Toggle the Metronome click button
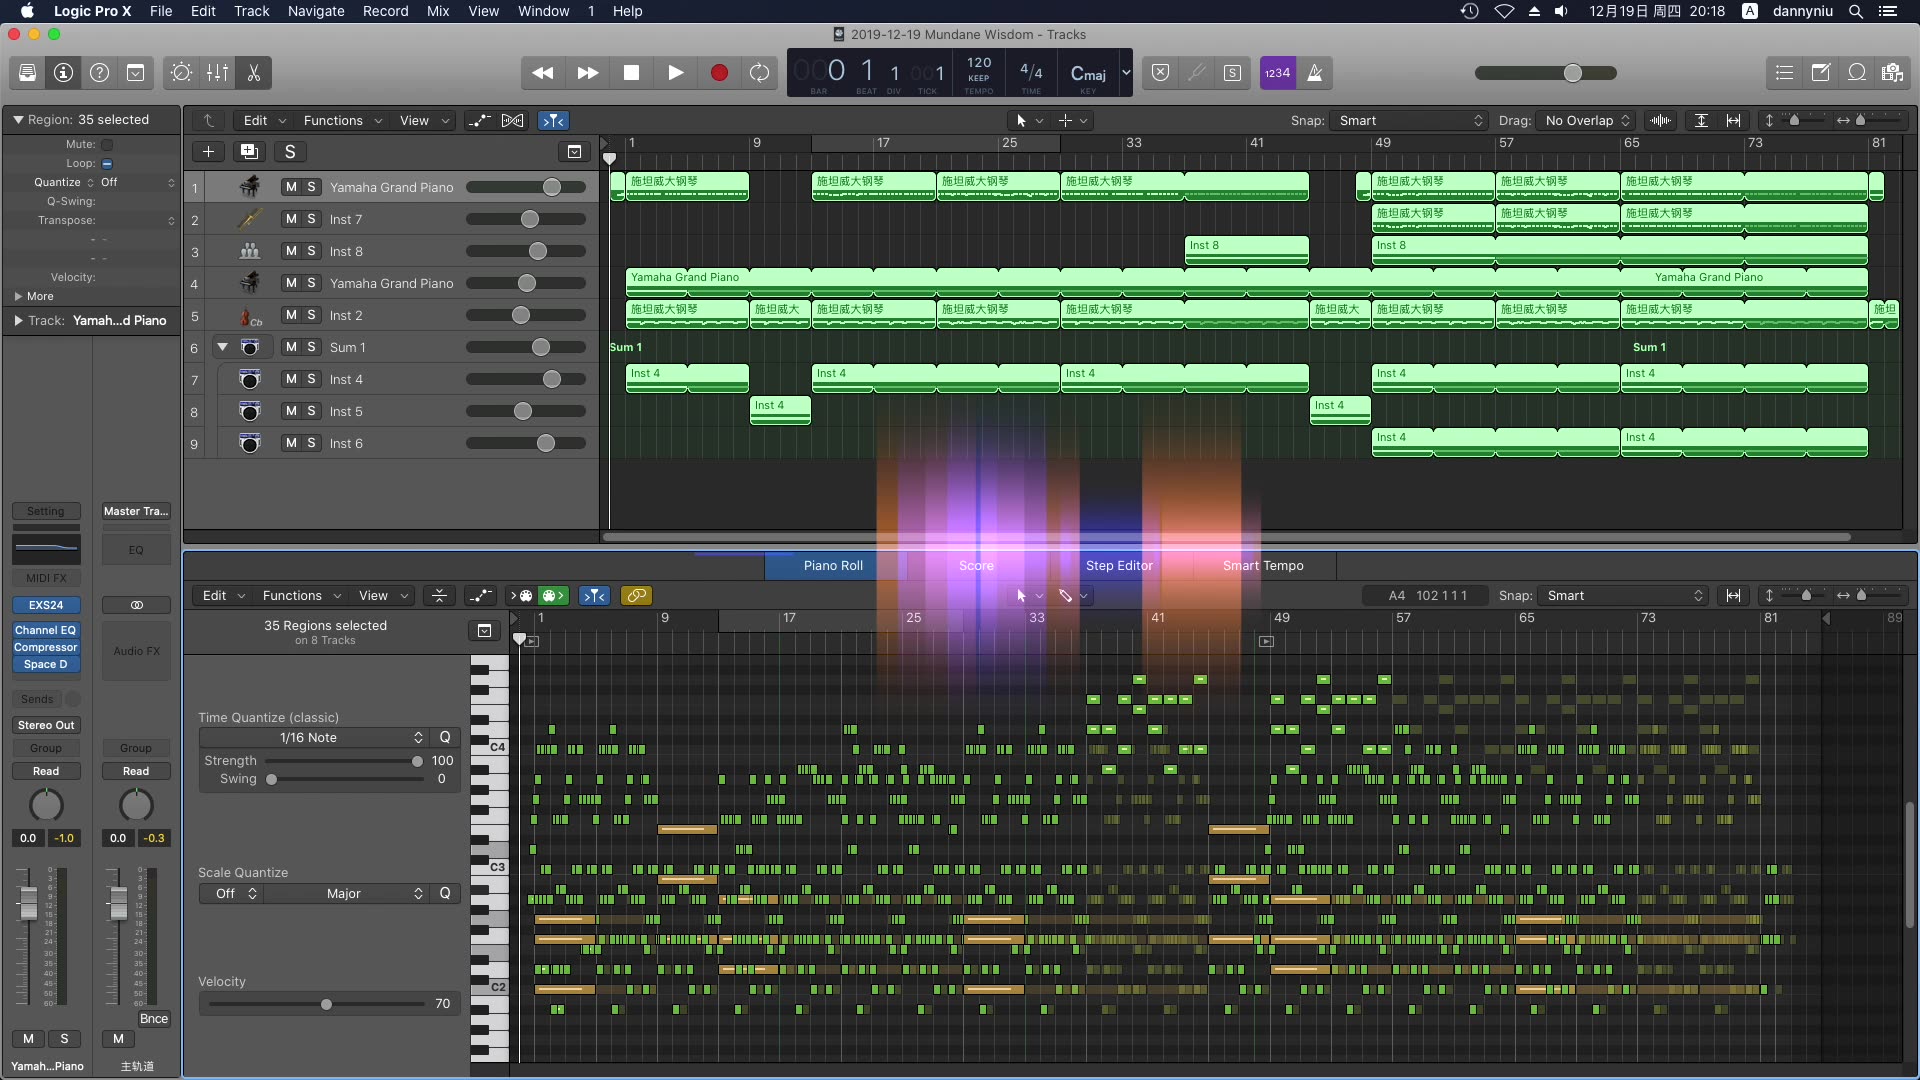Image resolution: width=1920 pixels, height=1080 pixels. (x=1315, y=73)
